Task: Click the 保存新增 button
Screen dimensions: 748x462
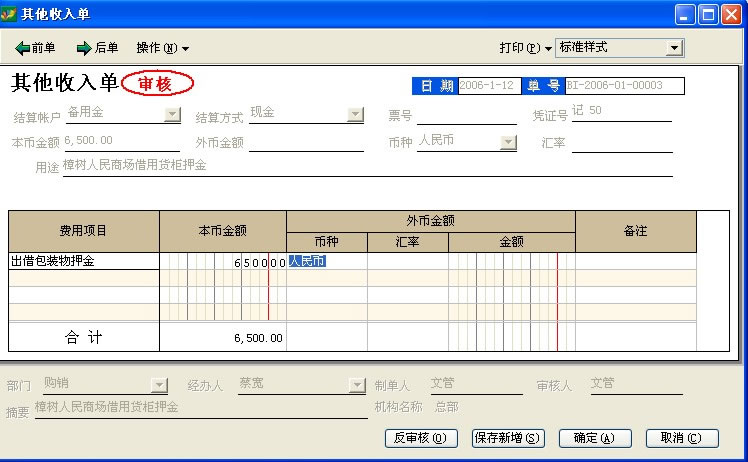Action: tap(507, 438)
